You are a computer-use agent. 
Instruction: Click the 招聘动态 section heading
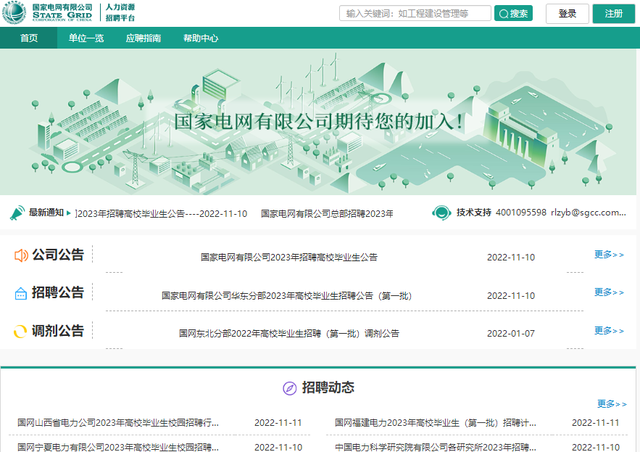[328, 387]
